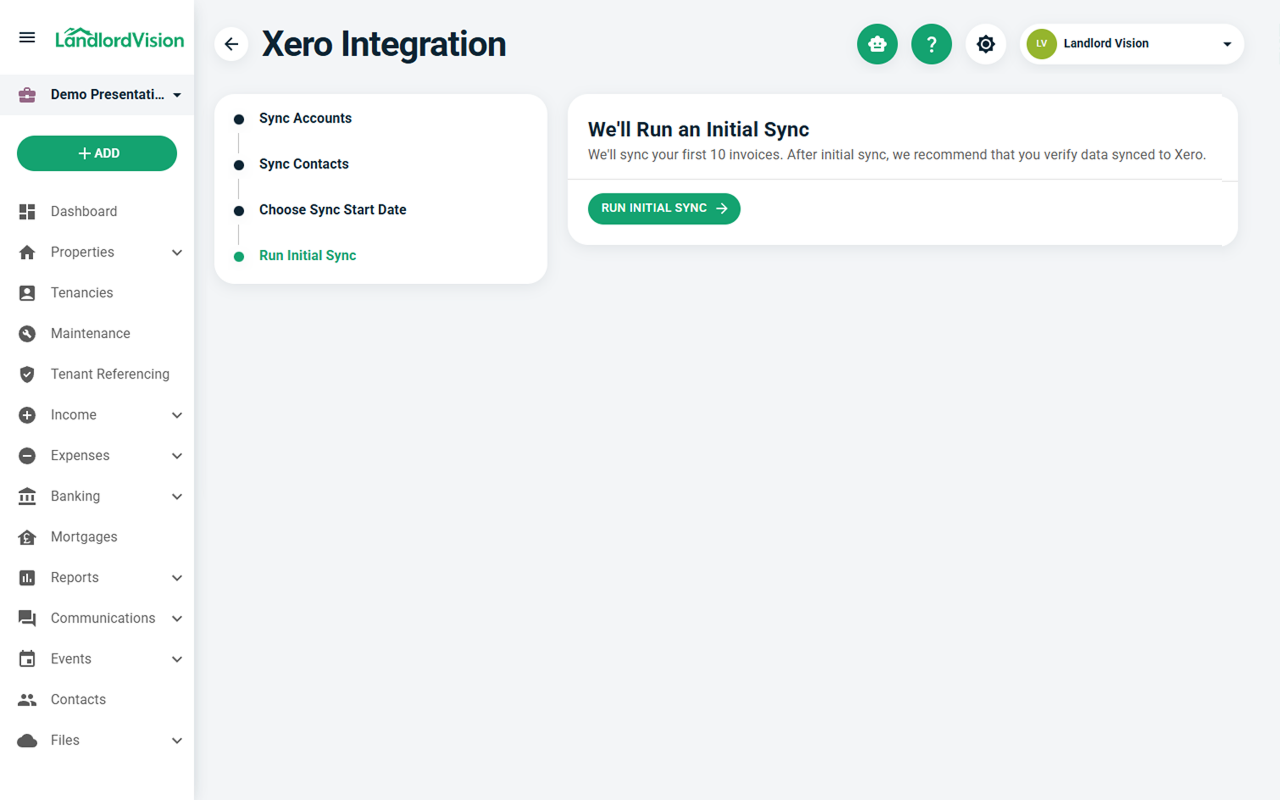Go back using the arrow button

pyautogui.click(x=231, y=44)
